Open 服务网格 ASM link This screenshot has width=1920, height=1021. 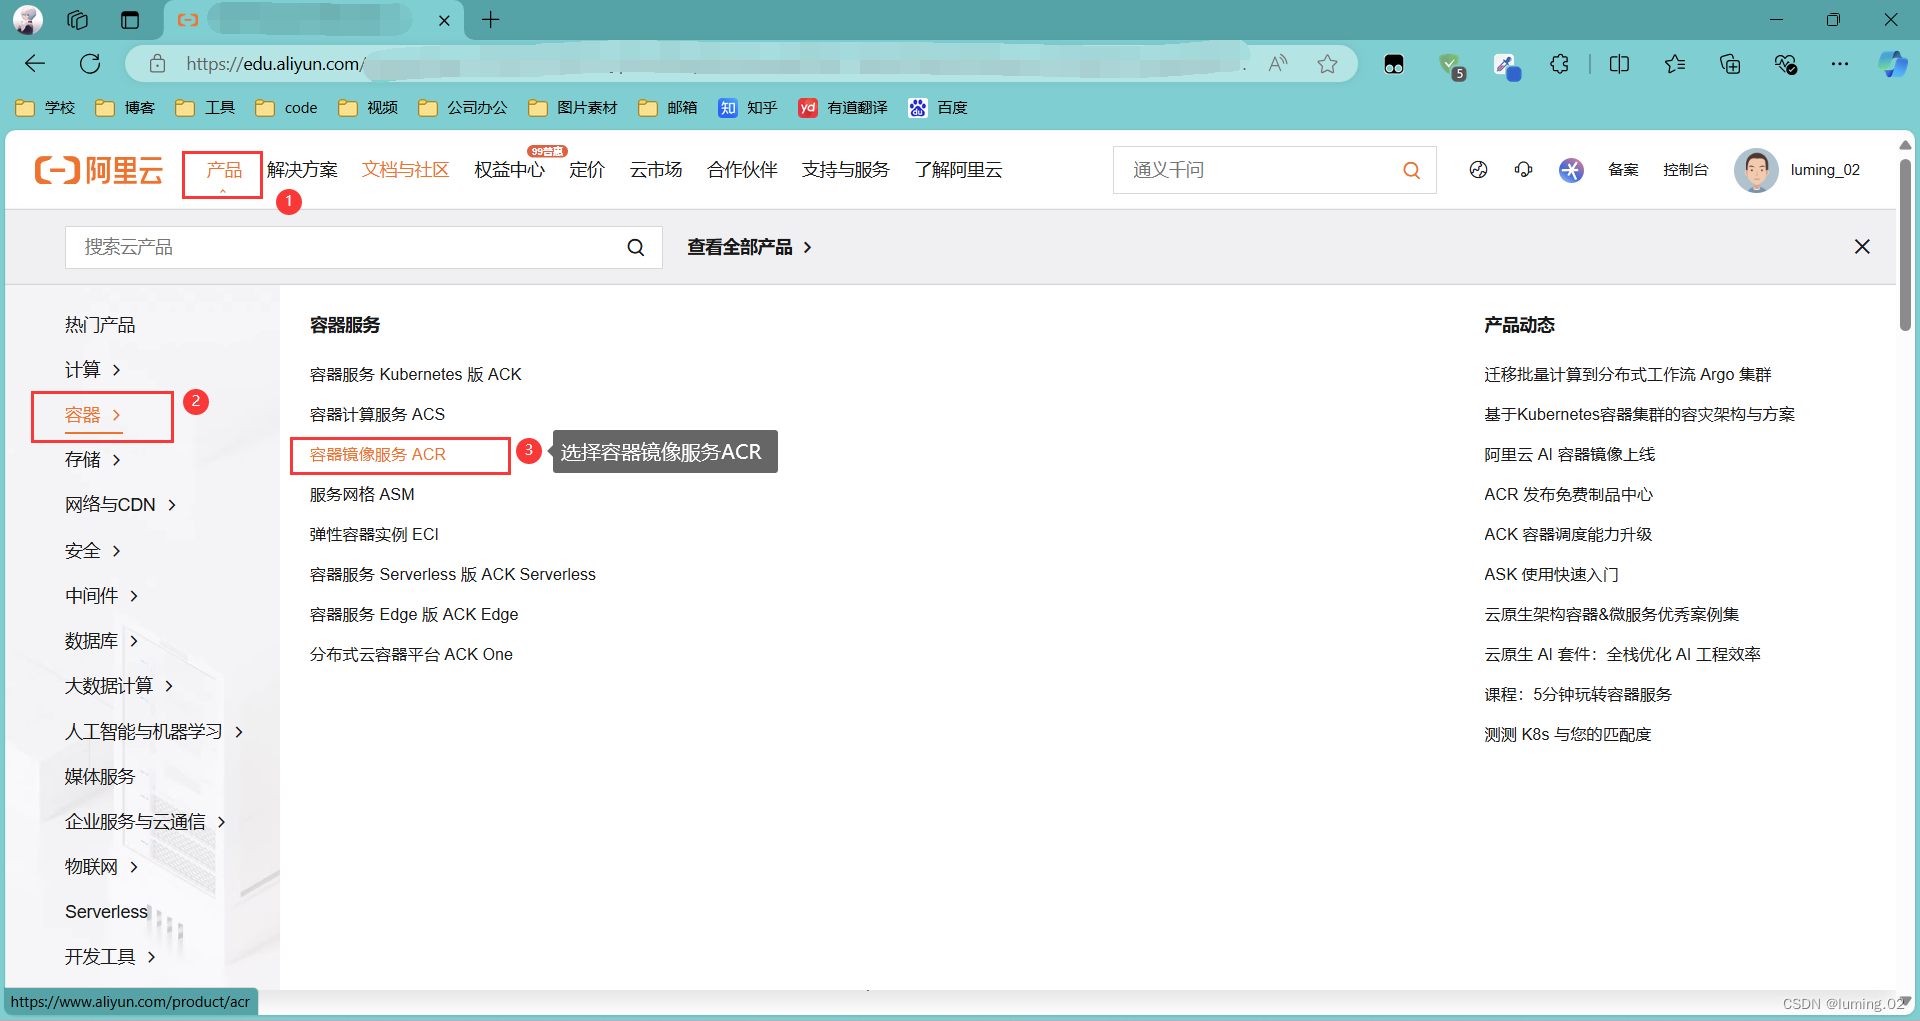click(x=362, y=495)
